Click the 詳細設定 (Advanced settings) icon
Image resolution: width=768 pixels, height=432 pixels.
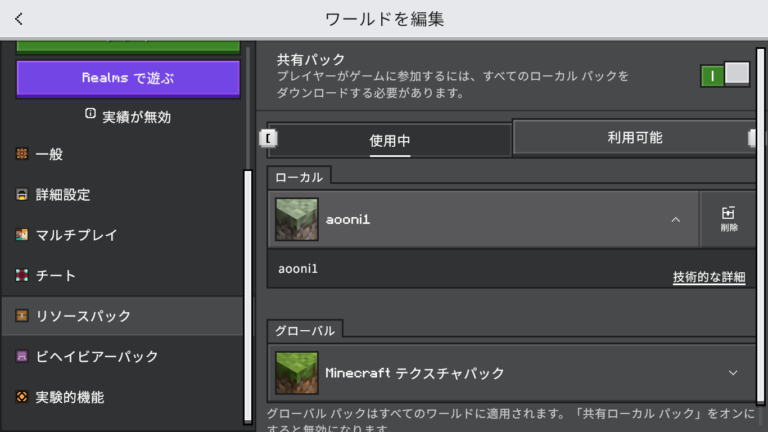(x=21, y=195)
